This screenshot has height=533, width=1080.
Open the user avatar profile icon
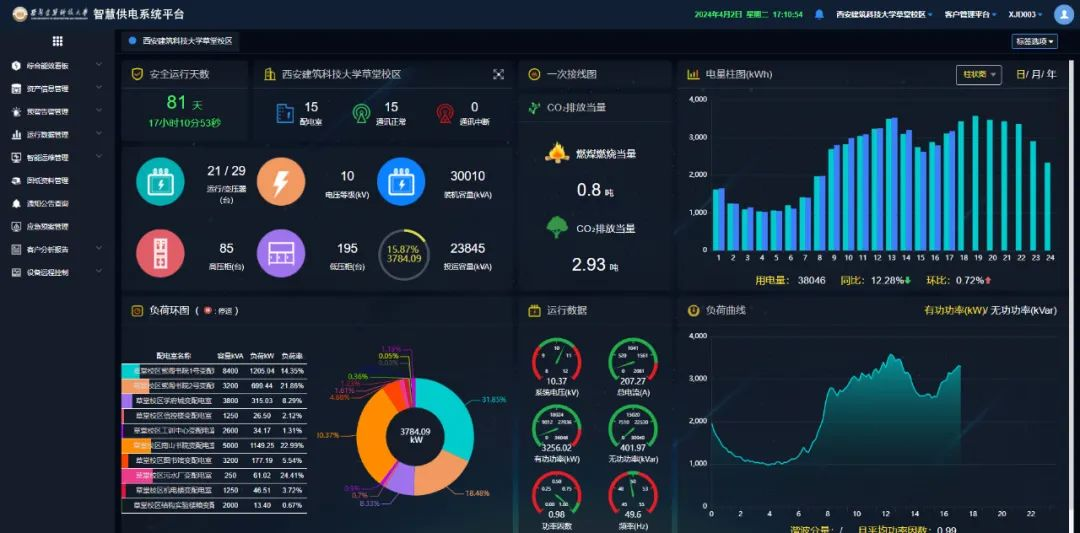(x=1063, y=14)
